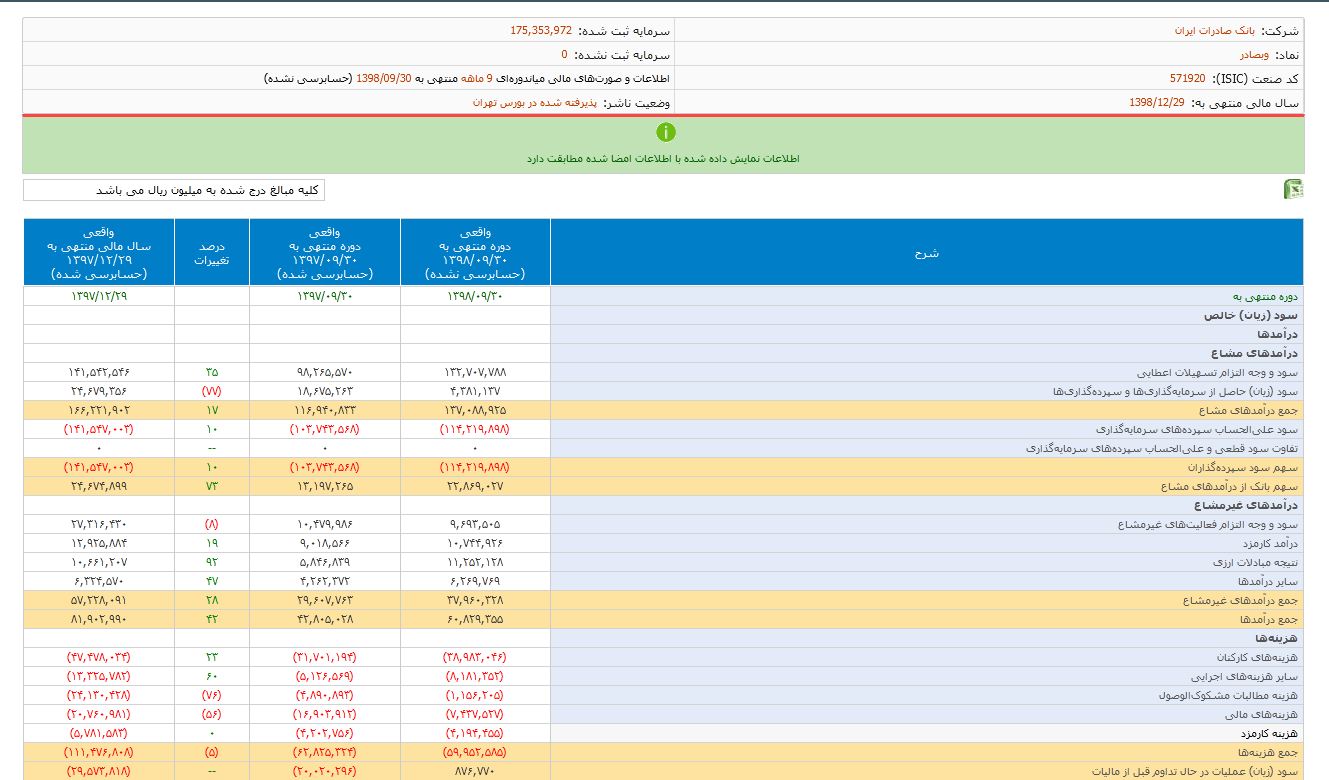Select the جمع درآمدهای مشاع row label

tap(1248, 411)
